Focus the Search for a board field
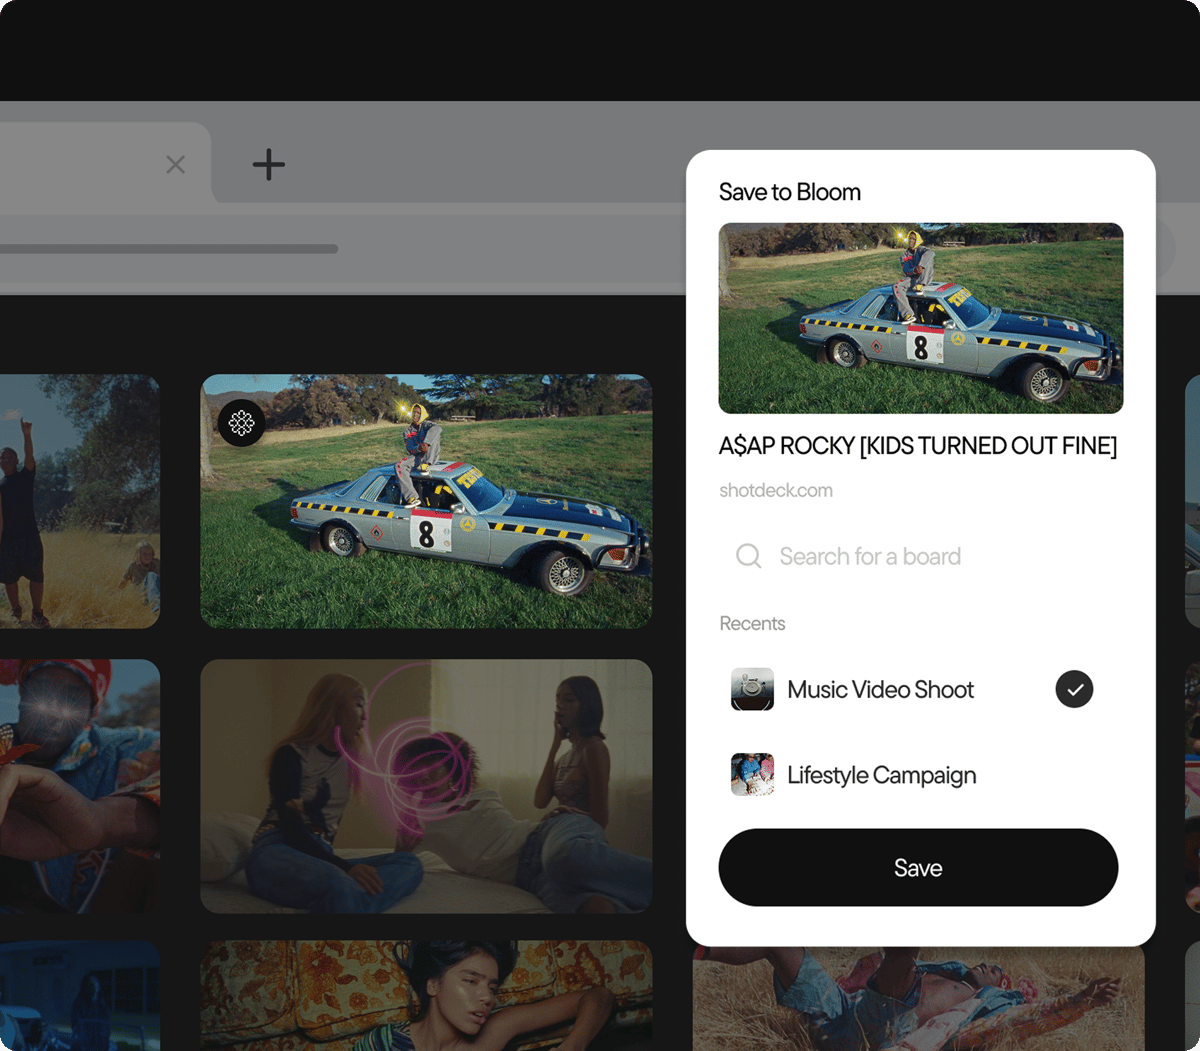The image size is (1200, 1051). coord(919,556)
